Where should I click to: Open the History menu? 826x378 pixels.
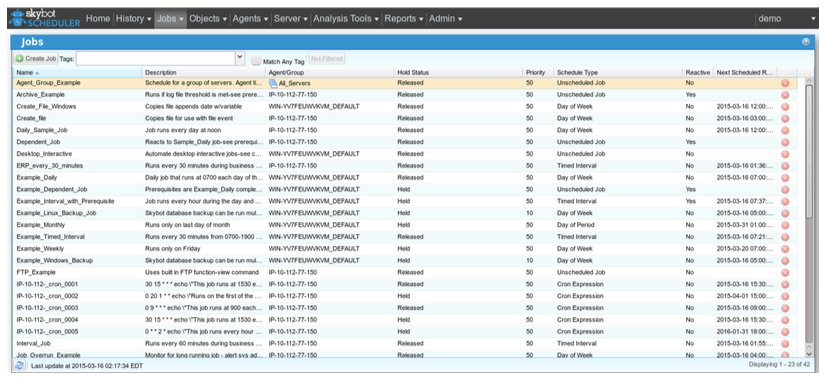tap(133, 18)
